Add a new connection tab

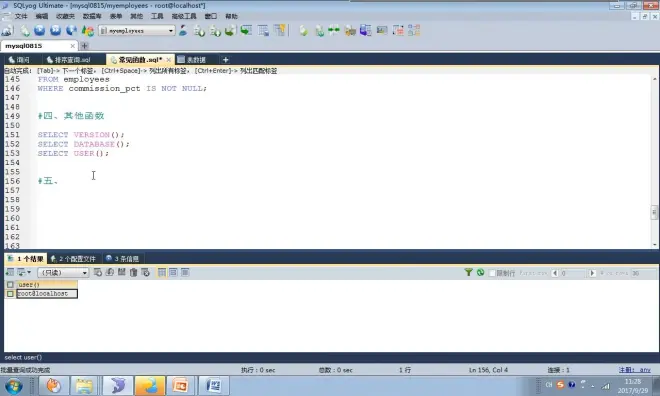click(84, 45)
